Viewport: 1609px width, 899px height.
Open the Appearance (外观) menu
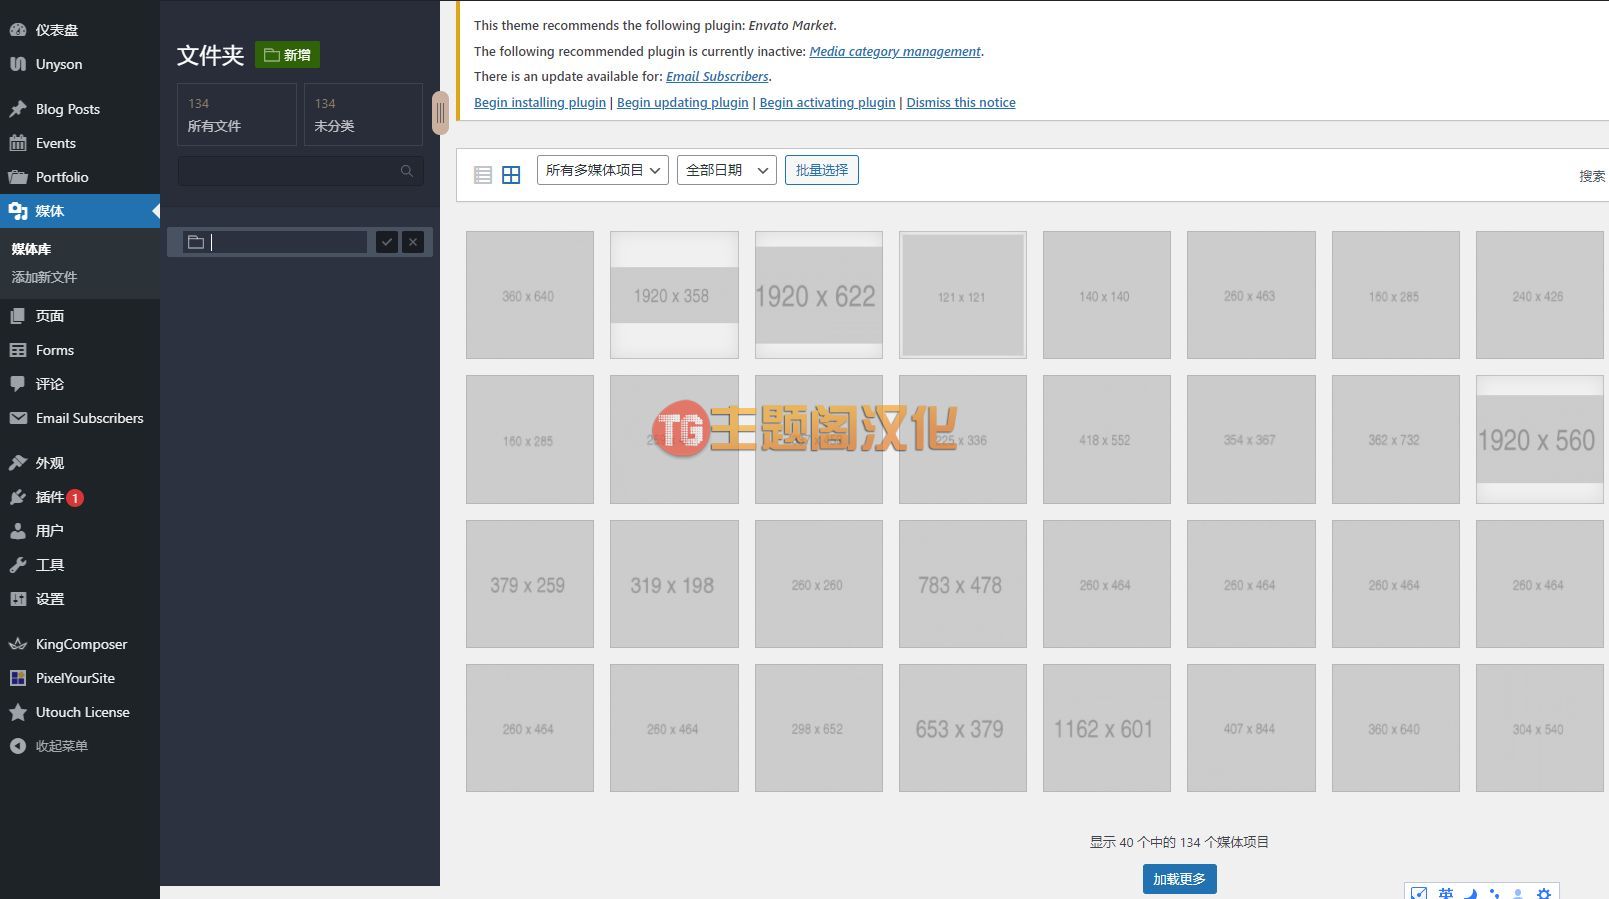(80, 463)
